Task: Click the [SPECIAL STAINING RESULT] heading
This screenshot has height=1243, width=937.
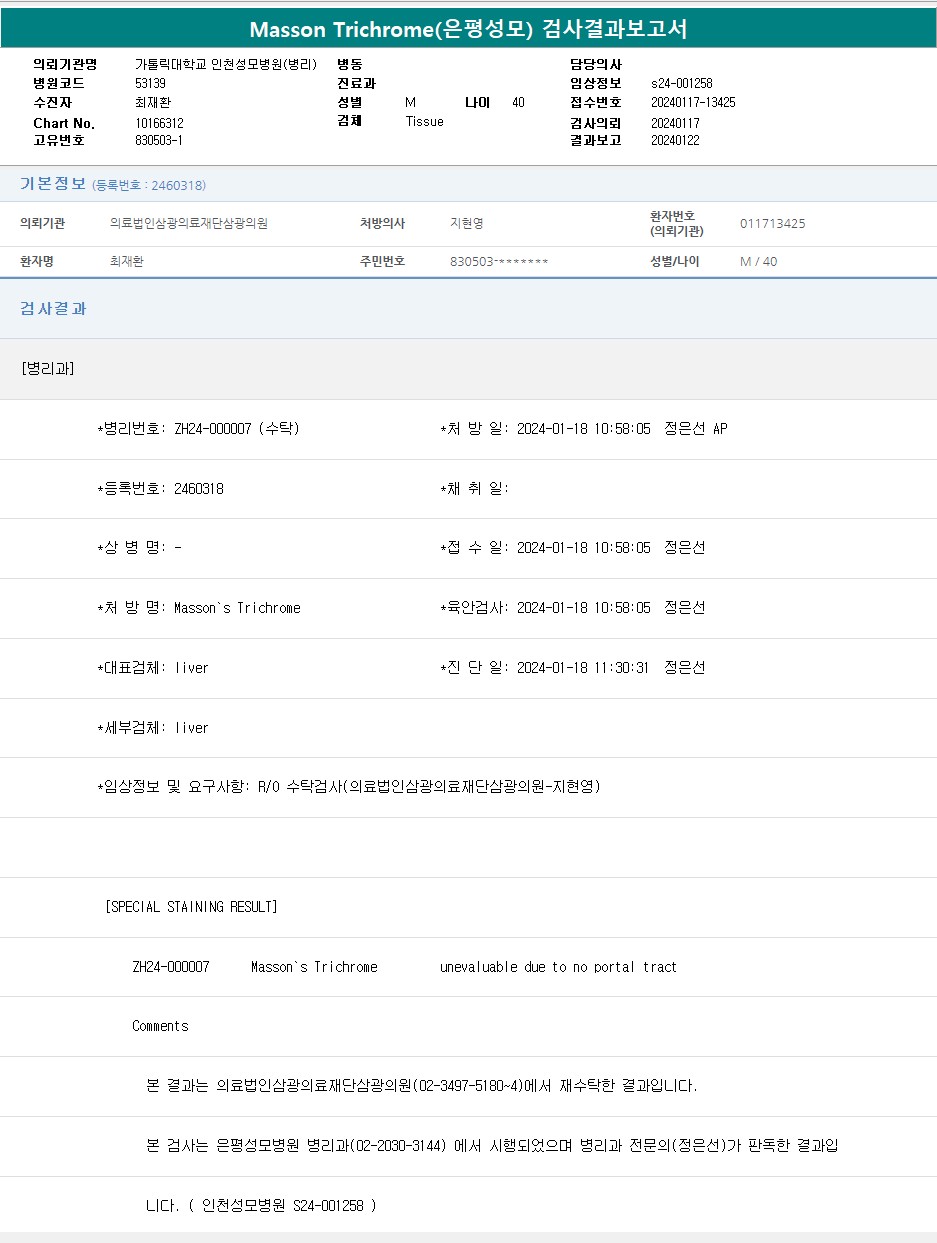Action: pyautogui.click(x=191, y=906)
